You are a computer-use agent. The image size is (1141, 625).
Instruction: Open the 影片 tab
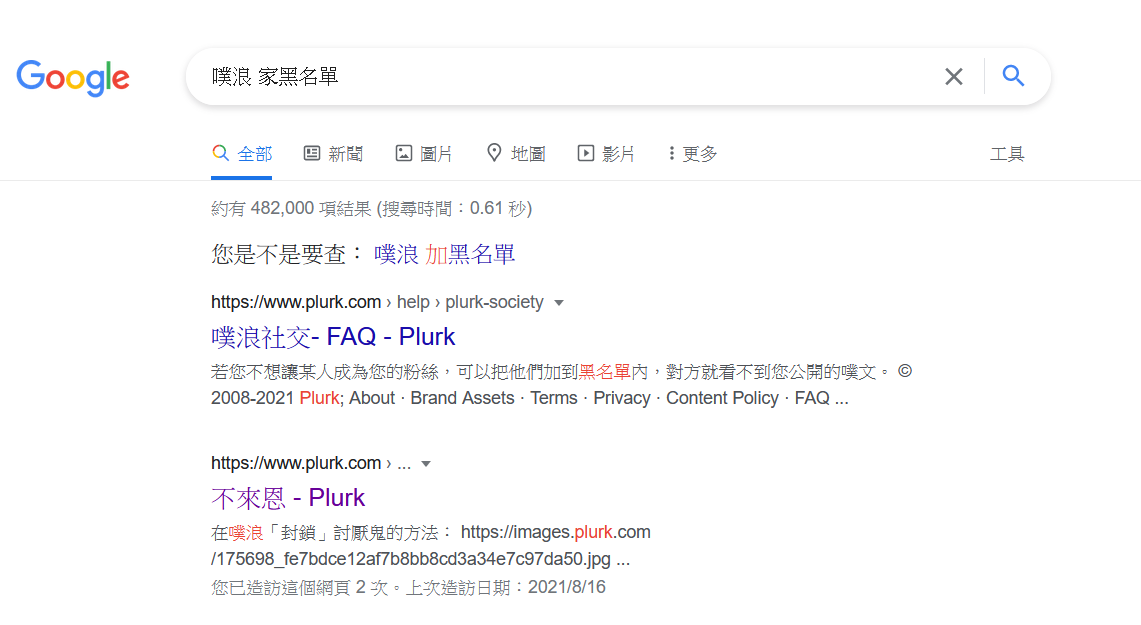pos(606,154)
